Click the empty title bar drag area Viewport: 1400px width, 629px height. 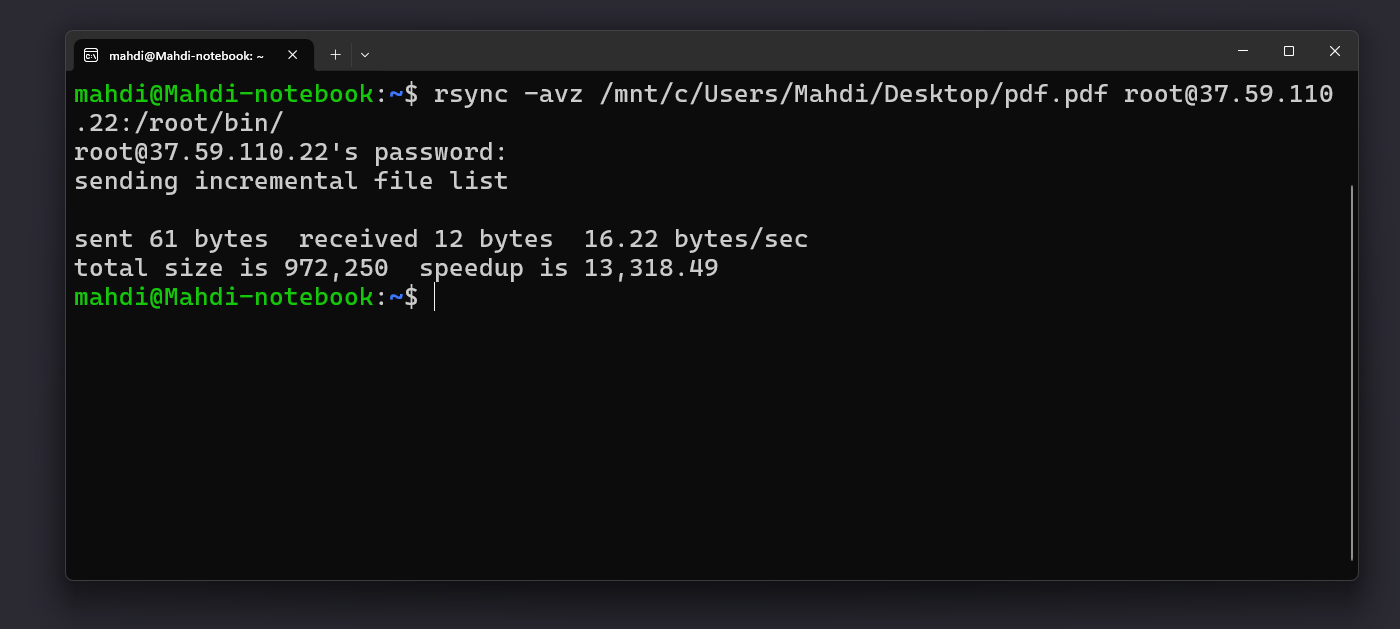800,52
